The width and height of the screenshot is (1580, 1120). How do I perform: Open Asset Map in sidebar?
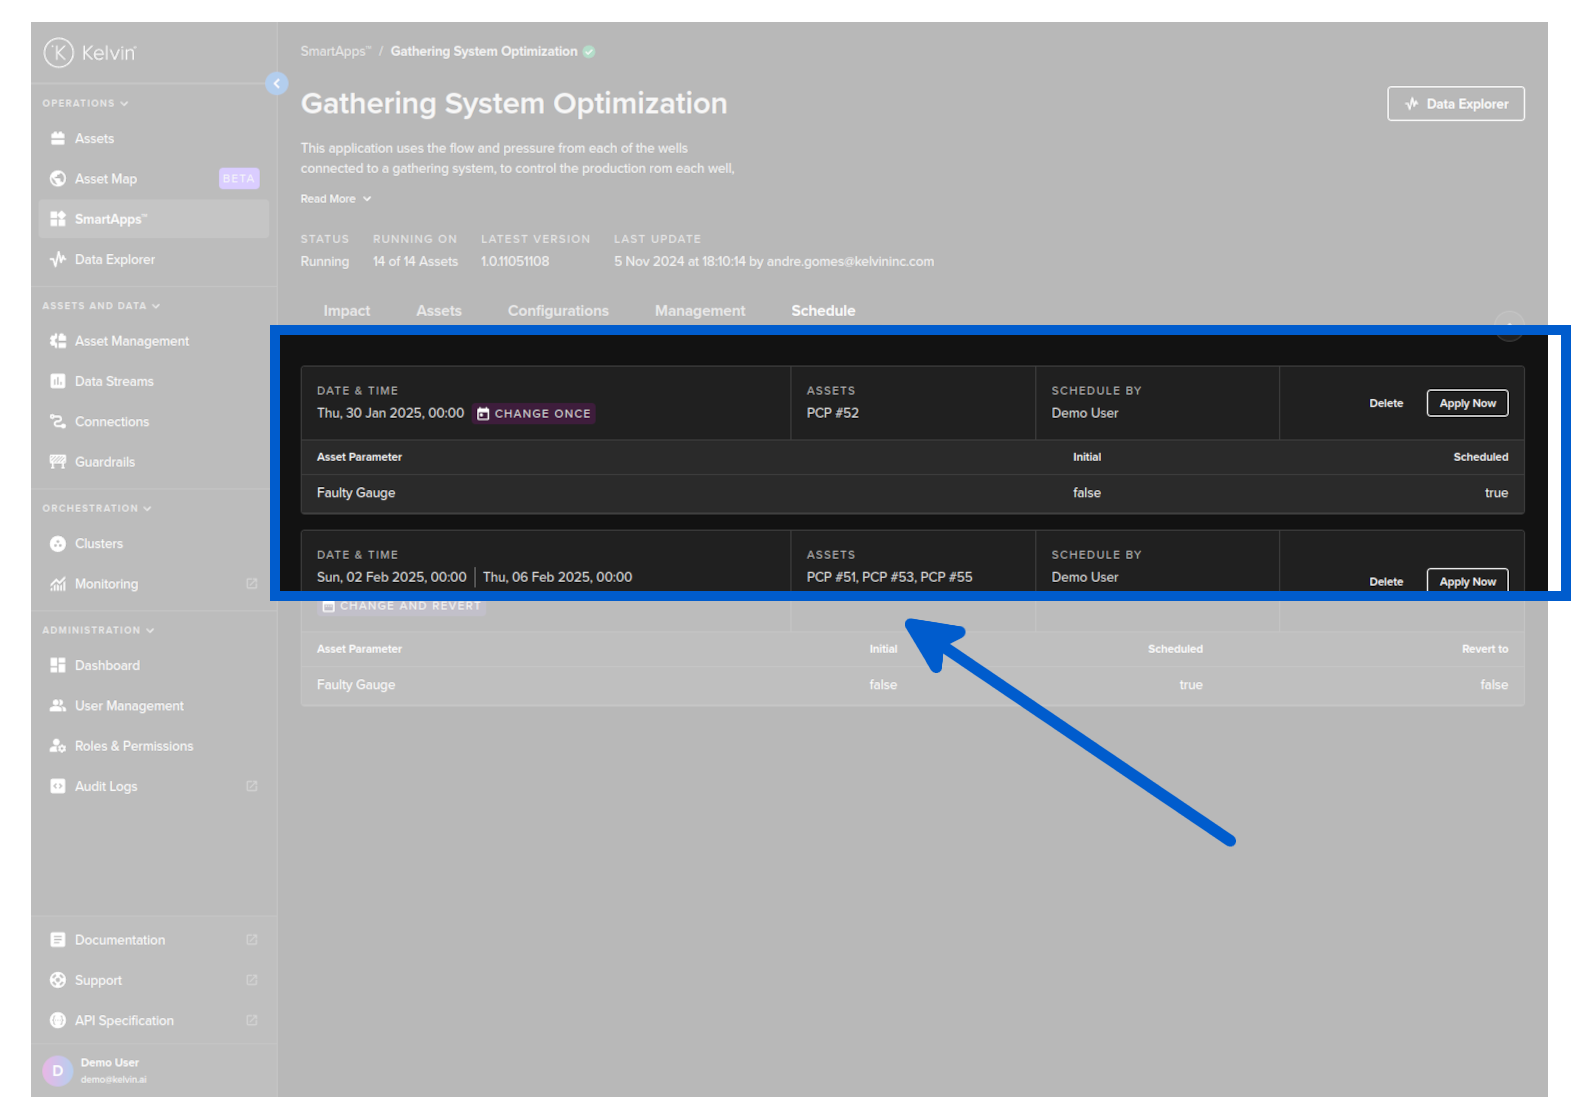[106, 179]
